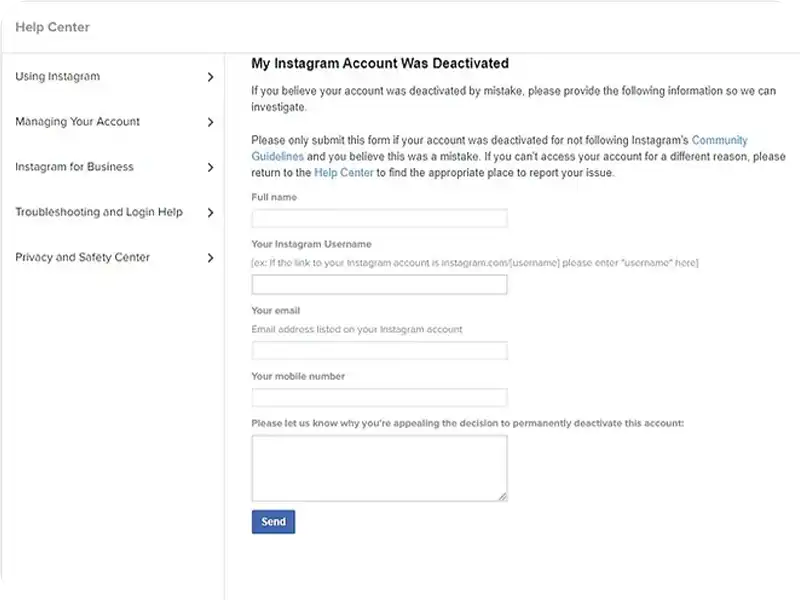Viewport: 800px width, 600px height.
Task: Click the Help Center header title
Action: pyautogui.click(x=53, y=27)
